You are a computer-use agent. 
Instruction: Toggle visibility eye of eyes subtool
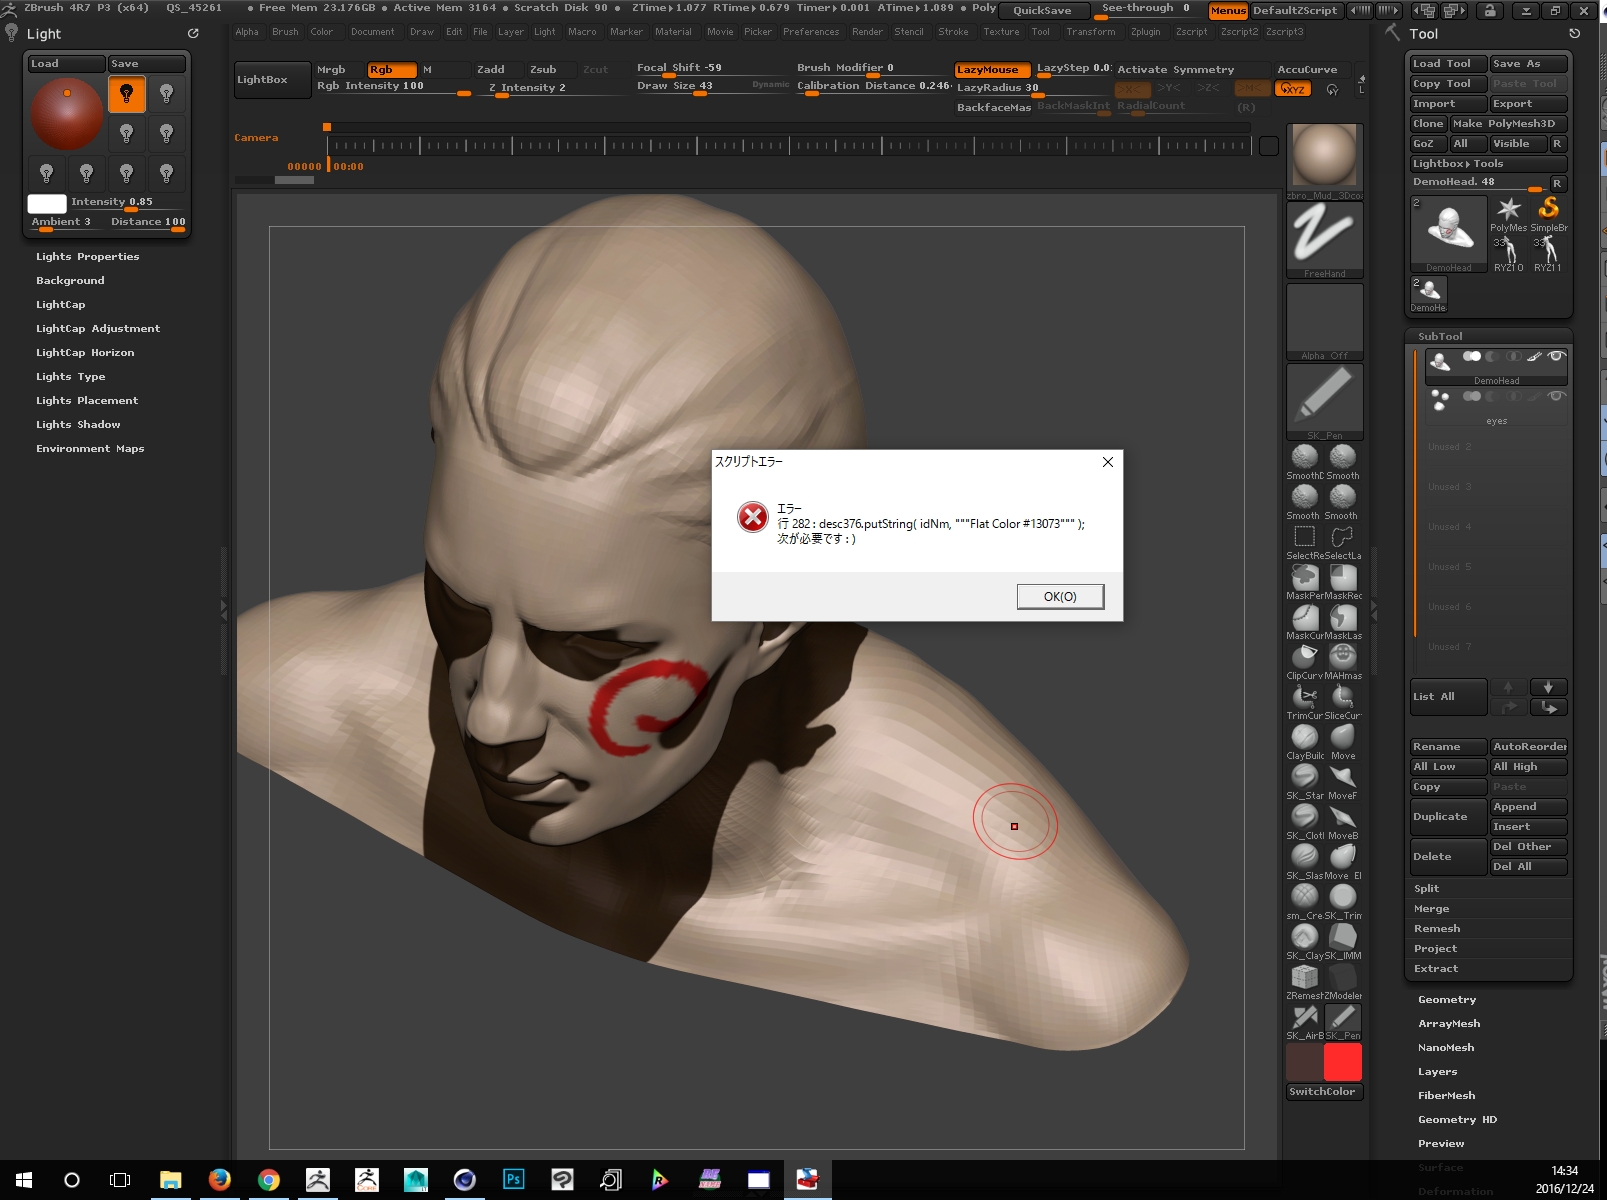click(1555, 396)
